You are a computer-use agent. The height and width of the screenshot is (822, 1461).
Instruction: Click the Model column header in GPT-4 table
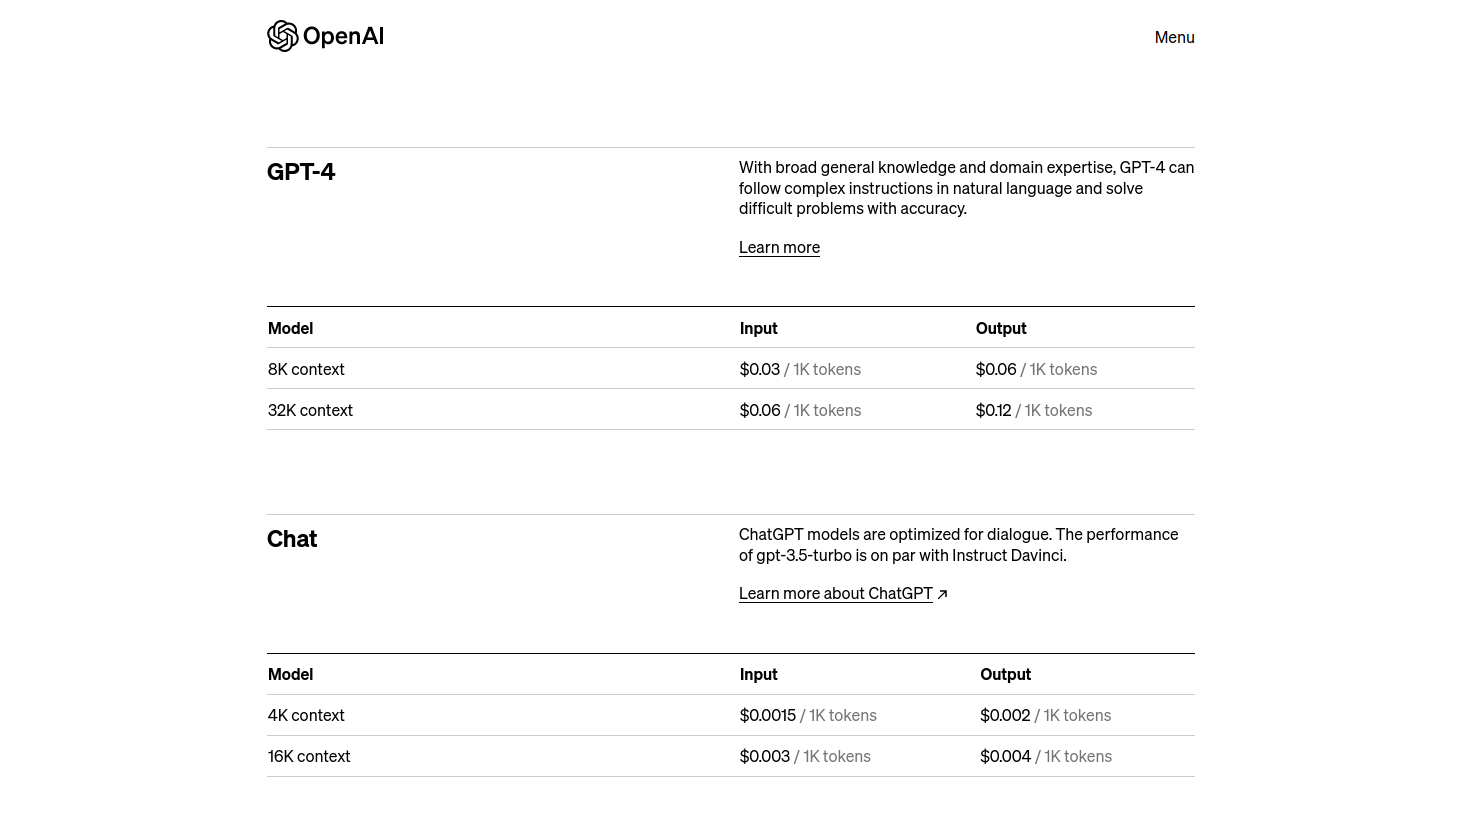click(x=290, y=328)
